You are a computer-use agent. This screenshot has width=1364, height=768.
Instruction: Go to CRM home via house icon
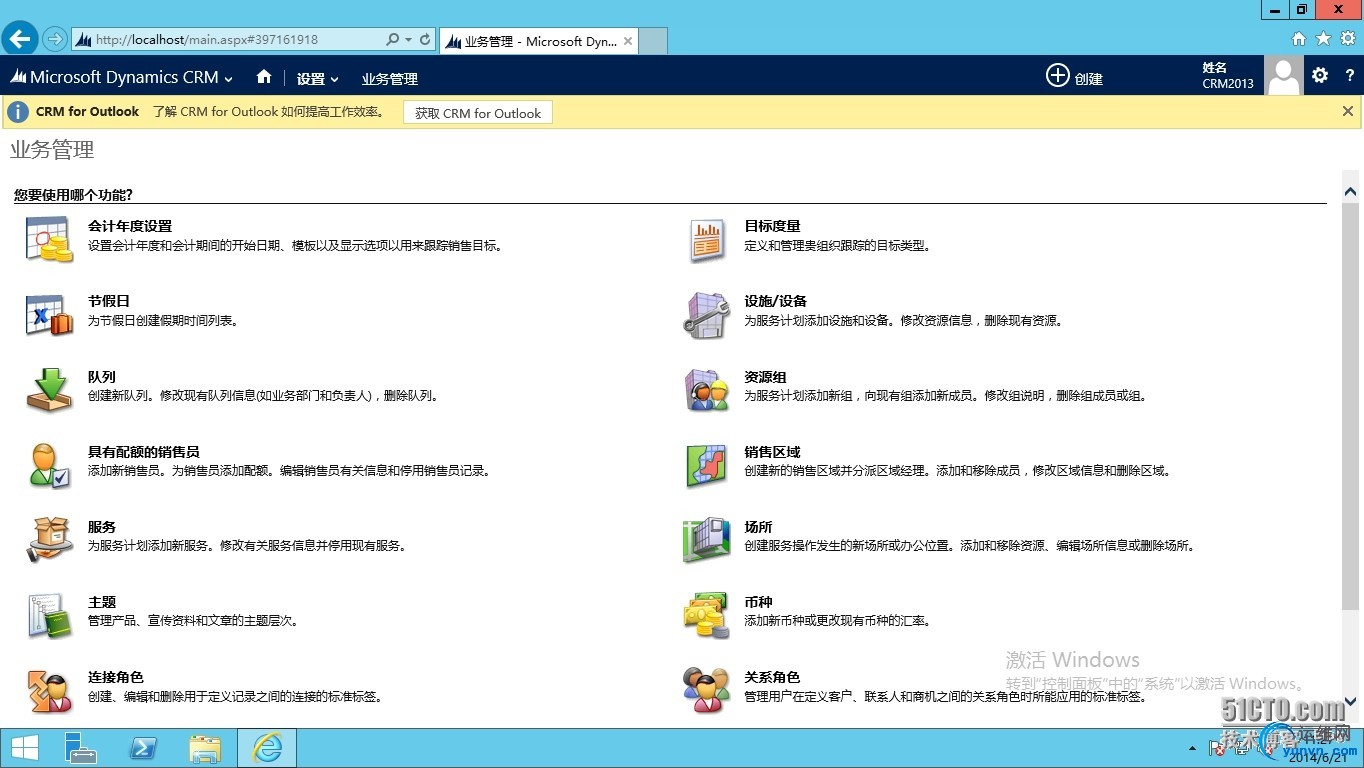(x=264, y=77)
